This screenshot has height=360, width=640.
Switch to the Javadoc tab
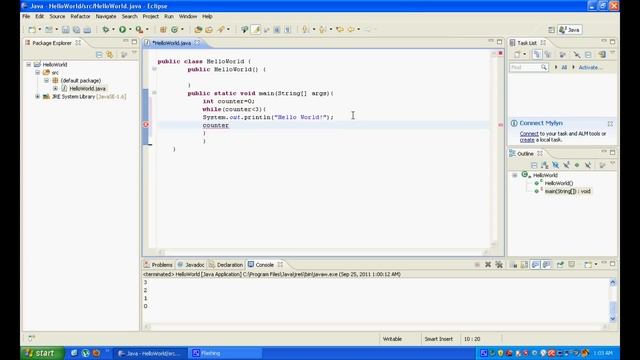[191, 265]
